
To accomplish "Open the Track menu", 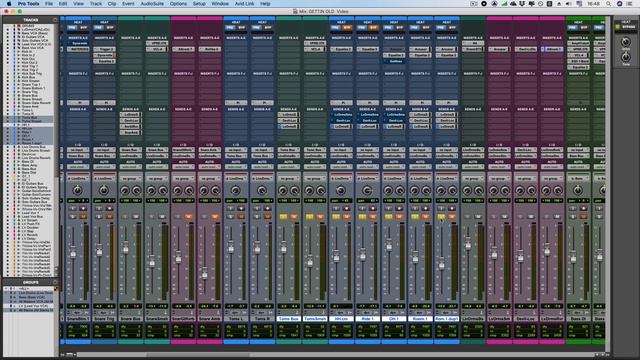I will pos(96,4).
